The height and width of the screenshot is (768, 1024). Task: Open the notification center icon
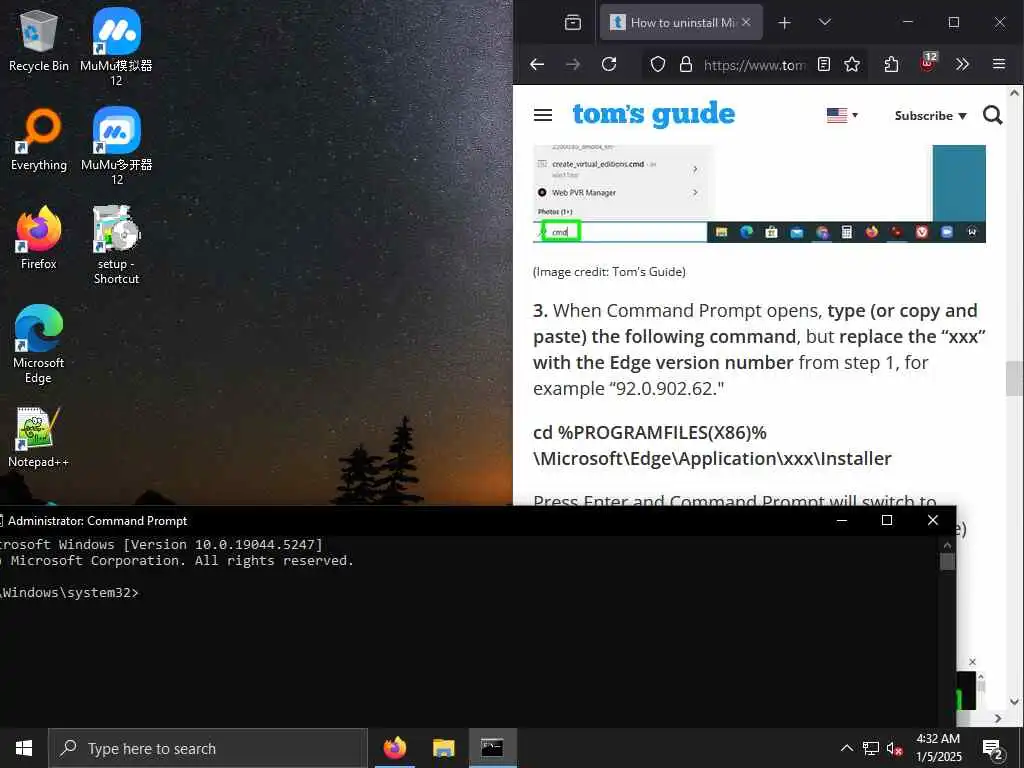click(992, 748)
